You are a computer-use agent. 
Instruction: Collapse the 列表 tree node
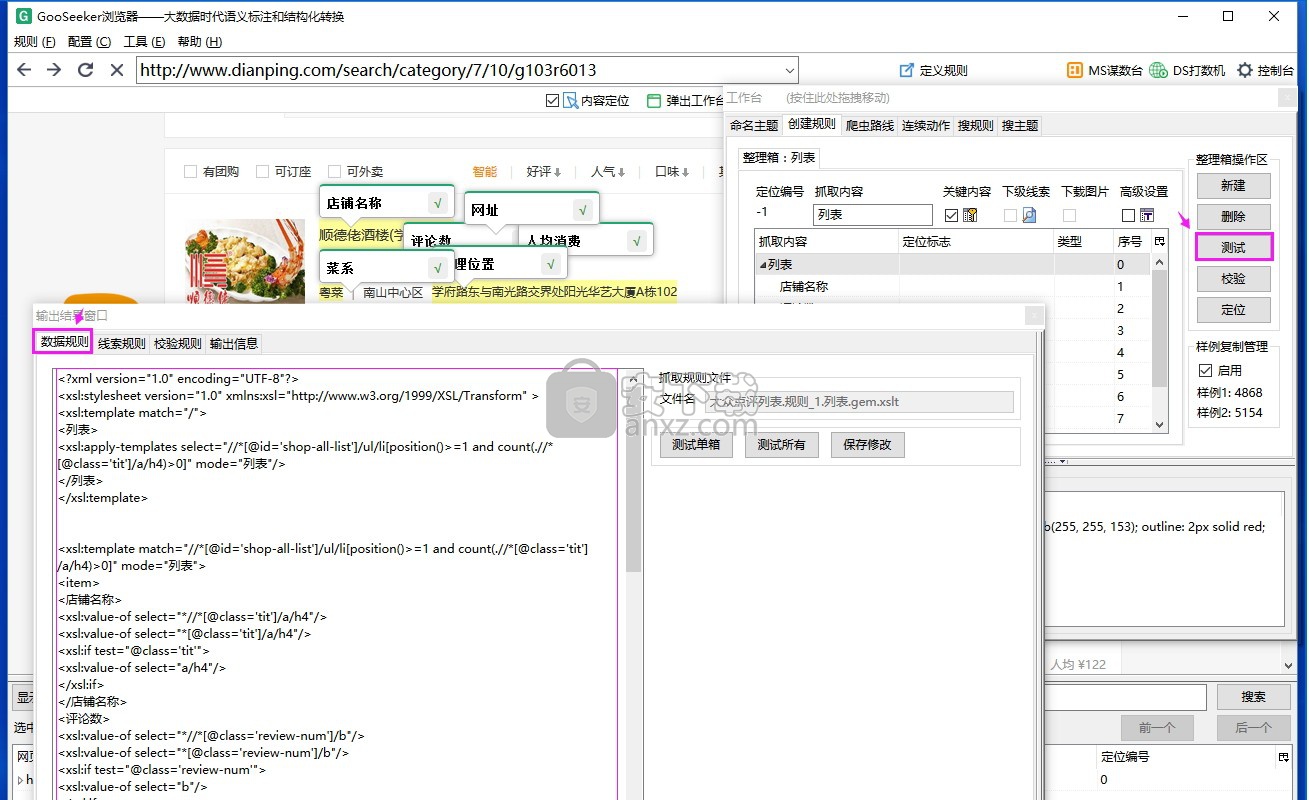[x=762, y=265]
